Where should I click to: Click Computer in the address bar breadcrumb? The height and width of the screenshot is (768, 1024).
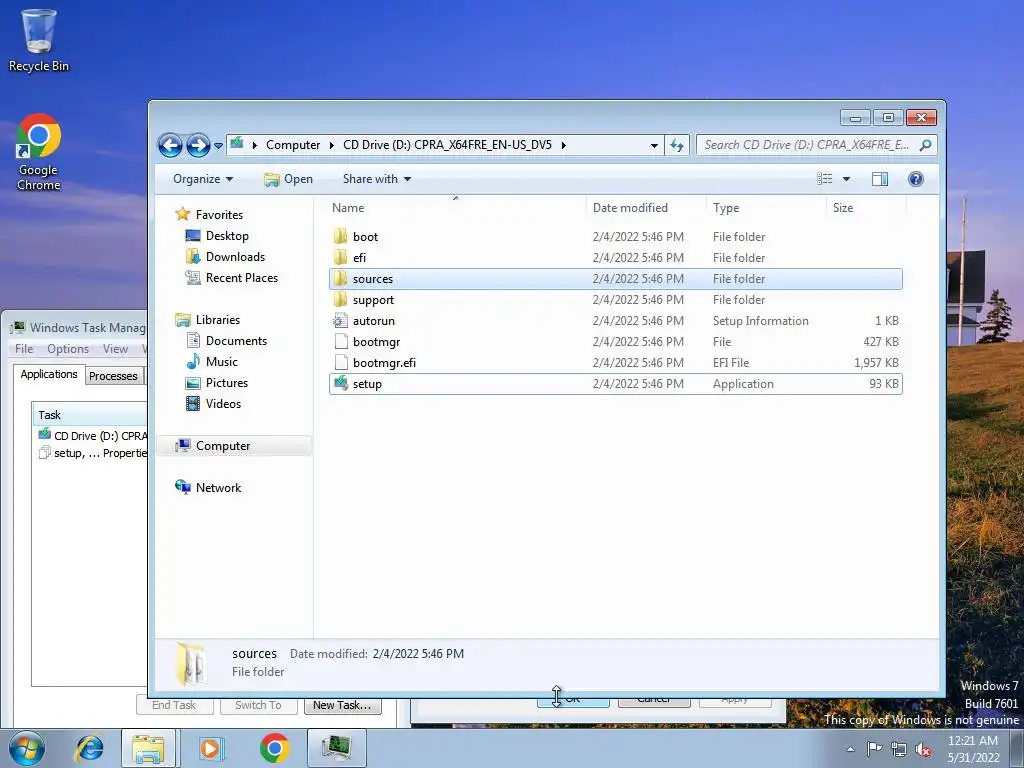[293, 145]
